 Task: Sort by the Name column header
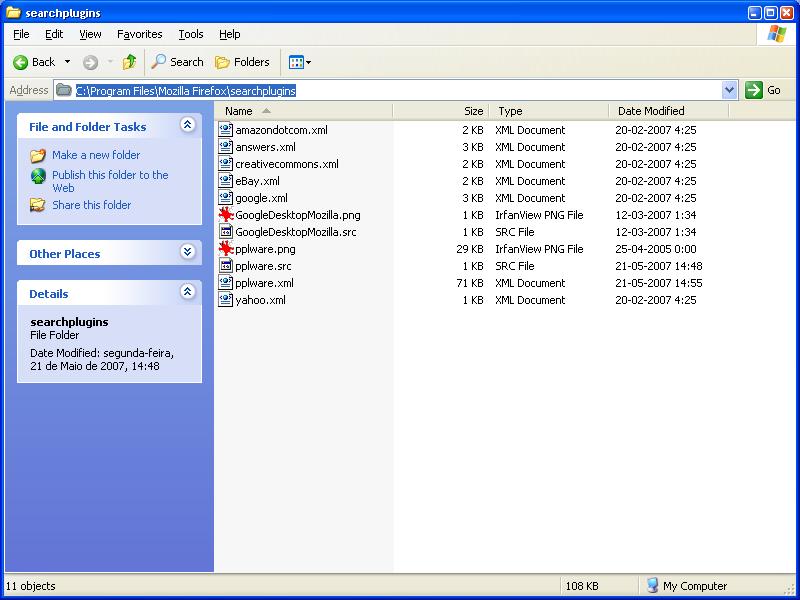[x=304, y=111]
